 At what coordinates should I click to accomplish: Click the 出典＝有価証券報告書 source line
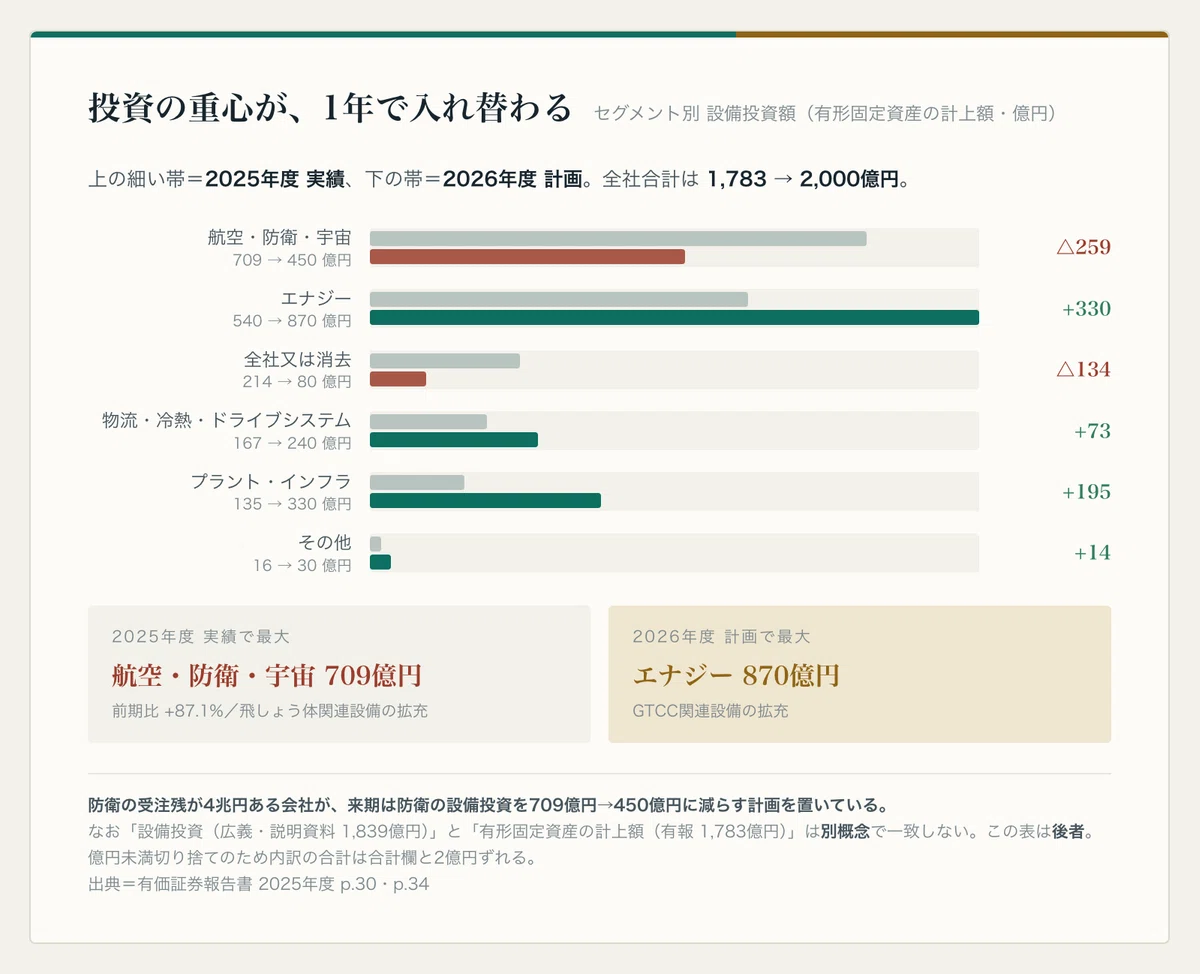(258, 884)
